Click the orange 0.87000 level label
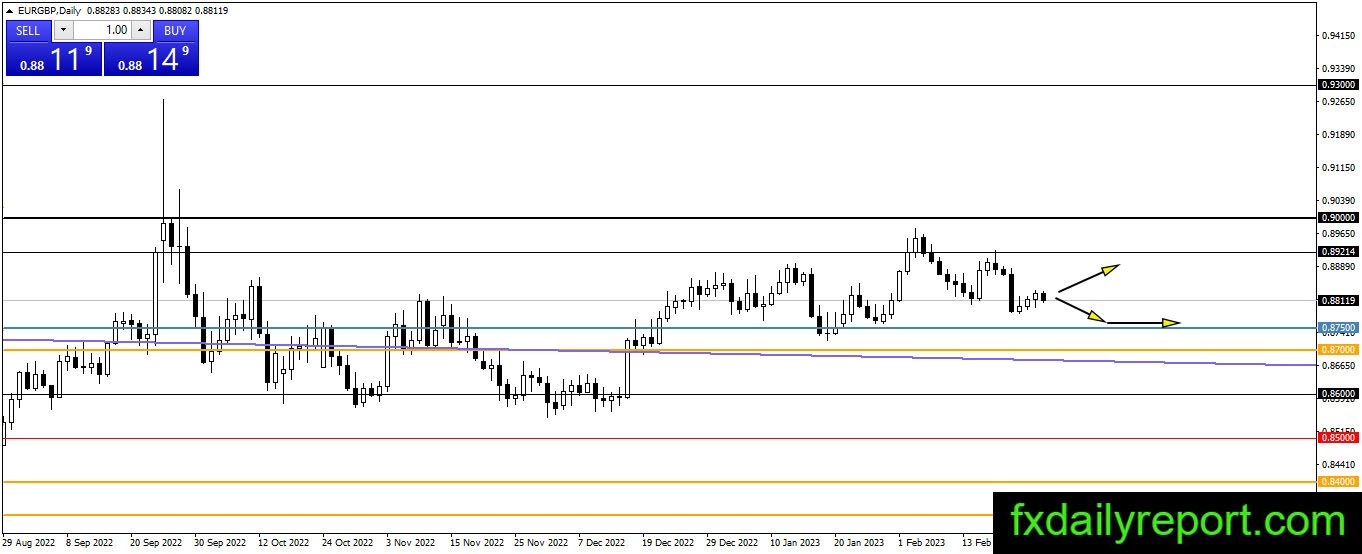The height and width of the screenshot is (554, 1362). 1338,349
